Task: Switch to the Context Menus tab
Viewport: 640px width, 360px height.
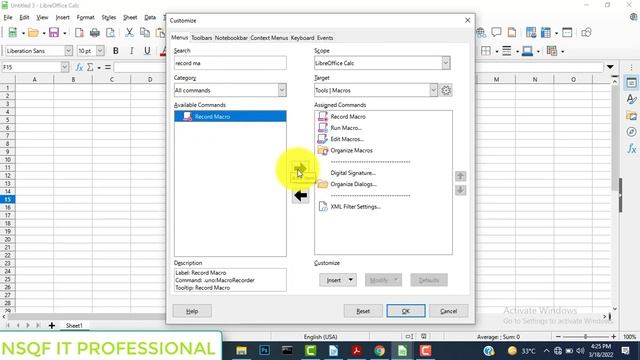Action: coord(269,38)
